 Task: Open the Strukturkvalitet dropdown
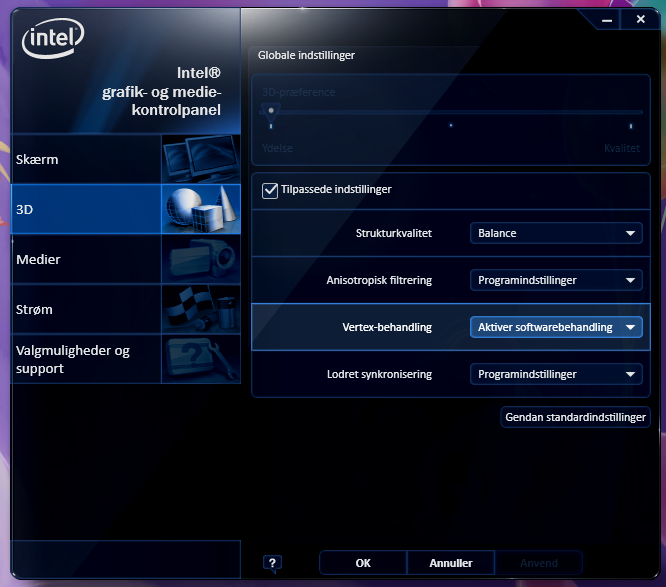(x=556, y=233)
